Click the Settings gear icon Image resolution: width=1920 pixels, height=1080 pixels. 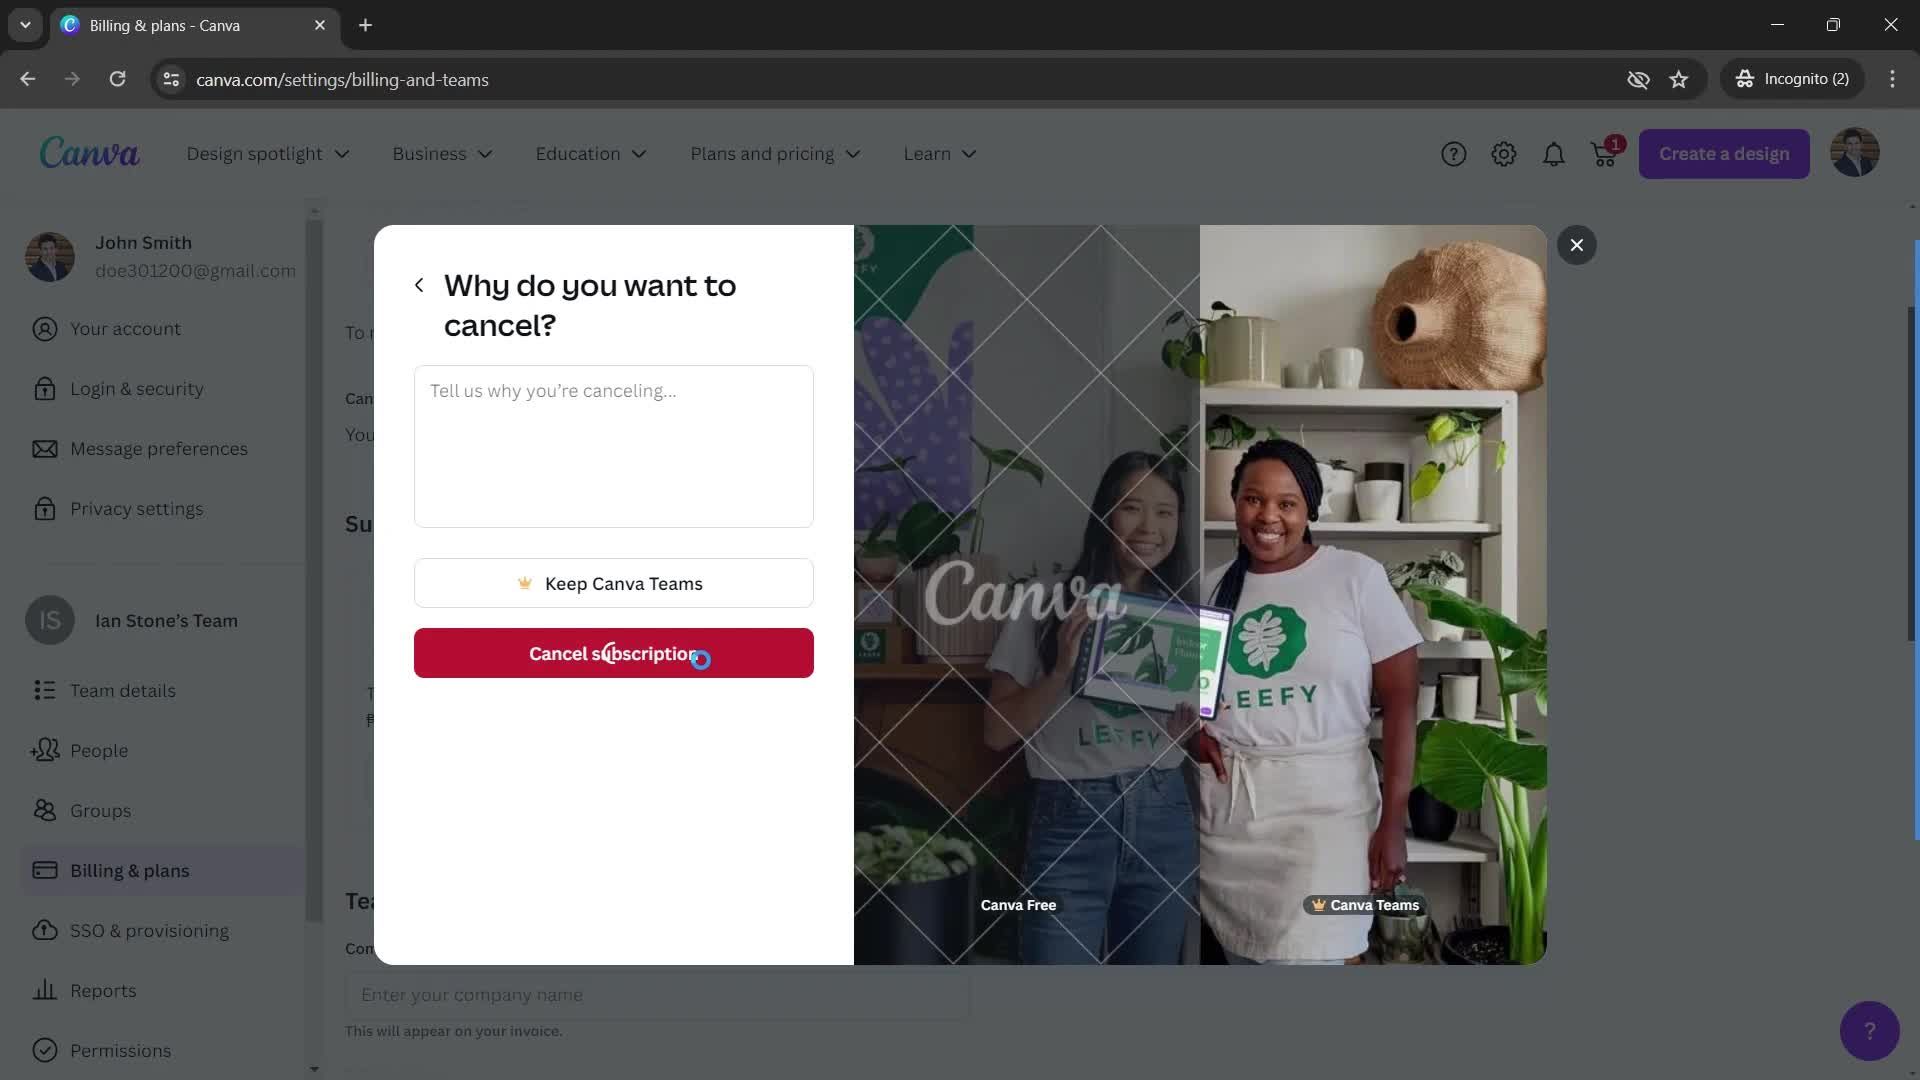point(1503,153)
